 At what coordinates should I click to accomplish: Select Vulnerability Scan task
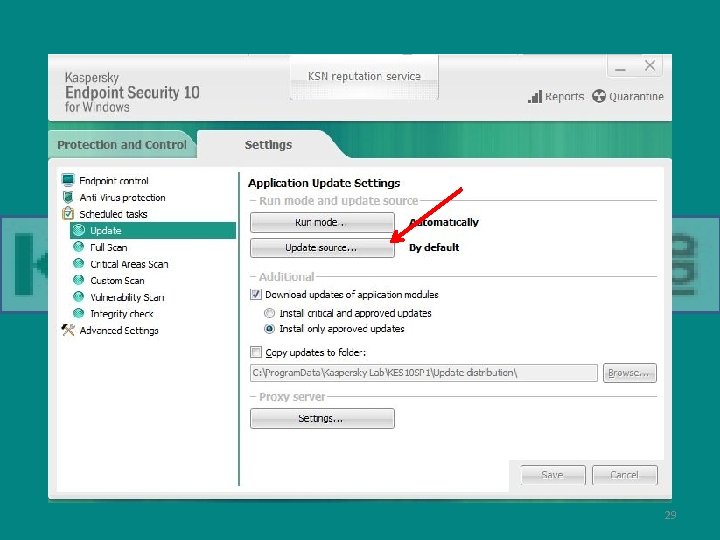(127, 298)
